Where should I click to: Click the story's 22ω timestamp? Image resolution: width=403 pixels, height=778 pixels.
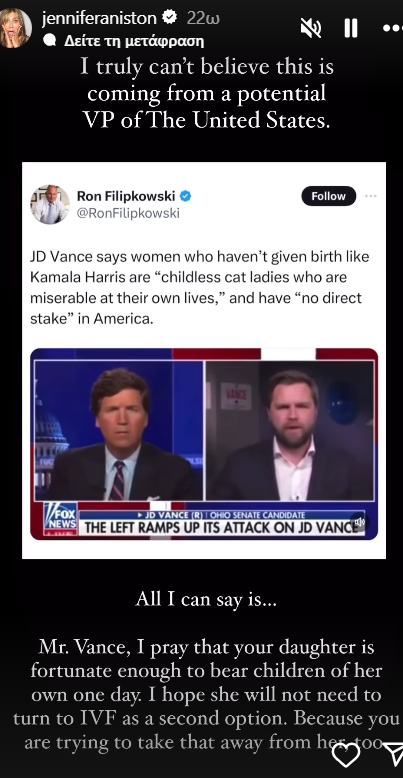[203, 18]
